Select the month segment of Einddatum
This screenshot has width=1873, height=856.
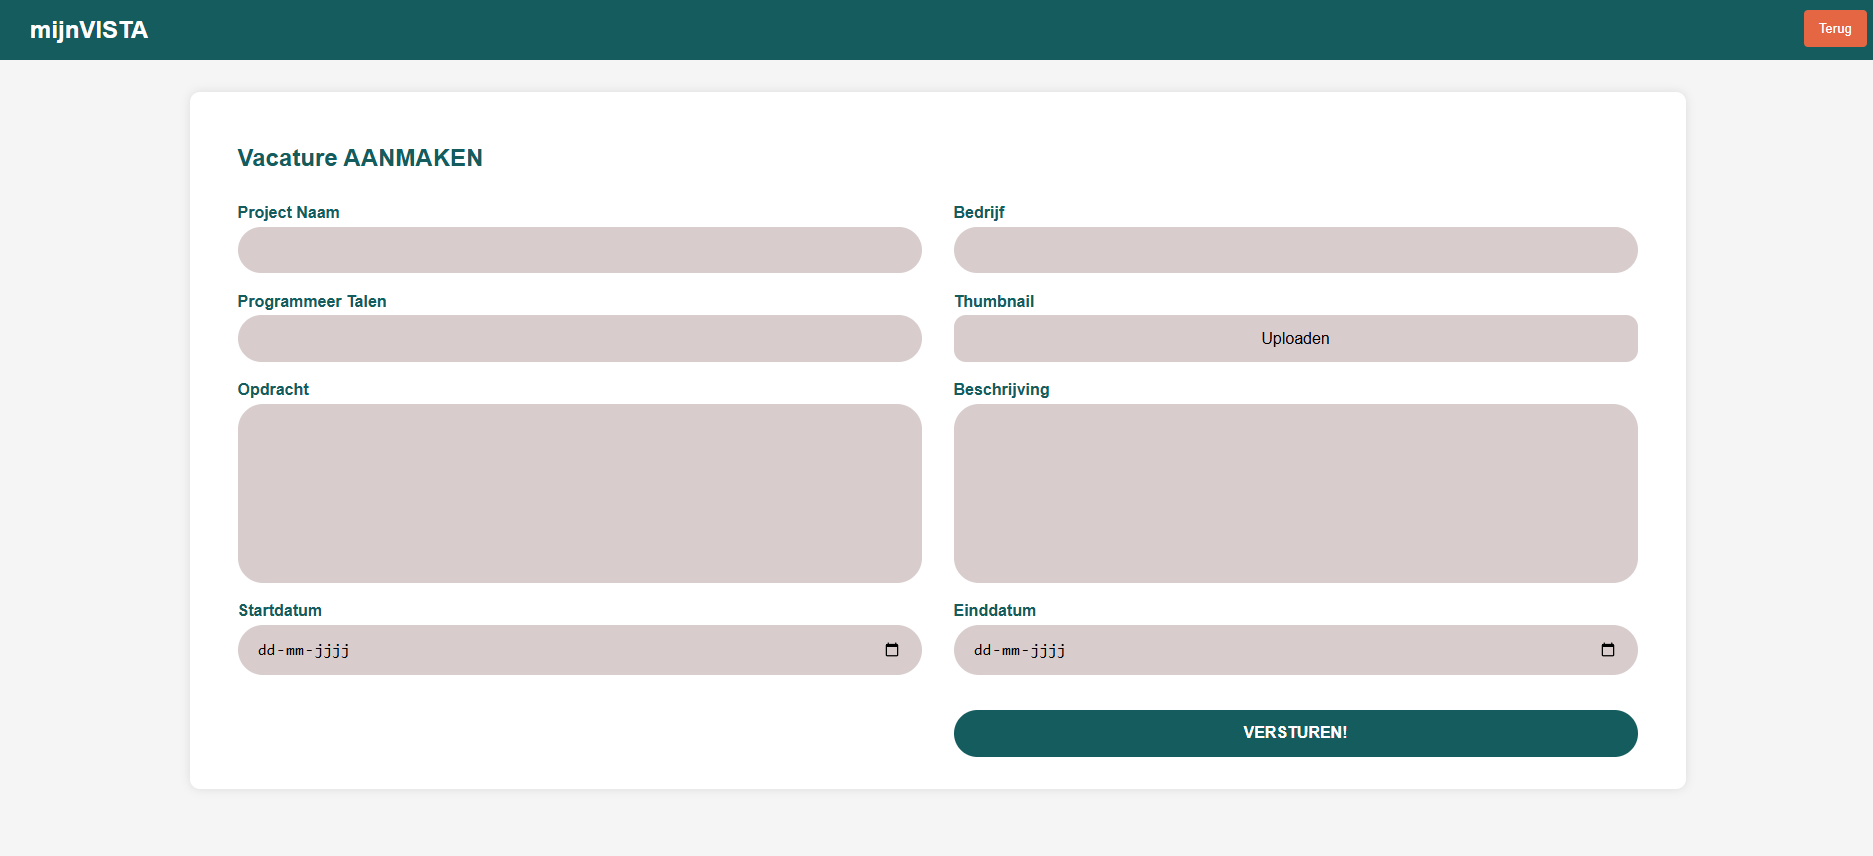[x=1011, y=650]
